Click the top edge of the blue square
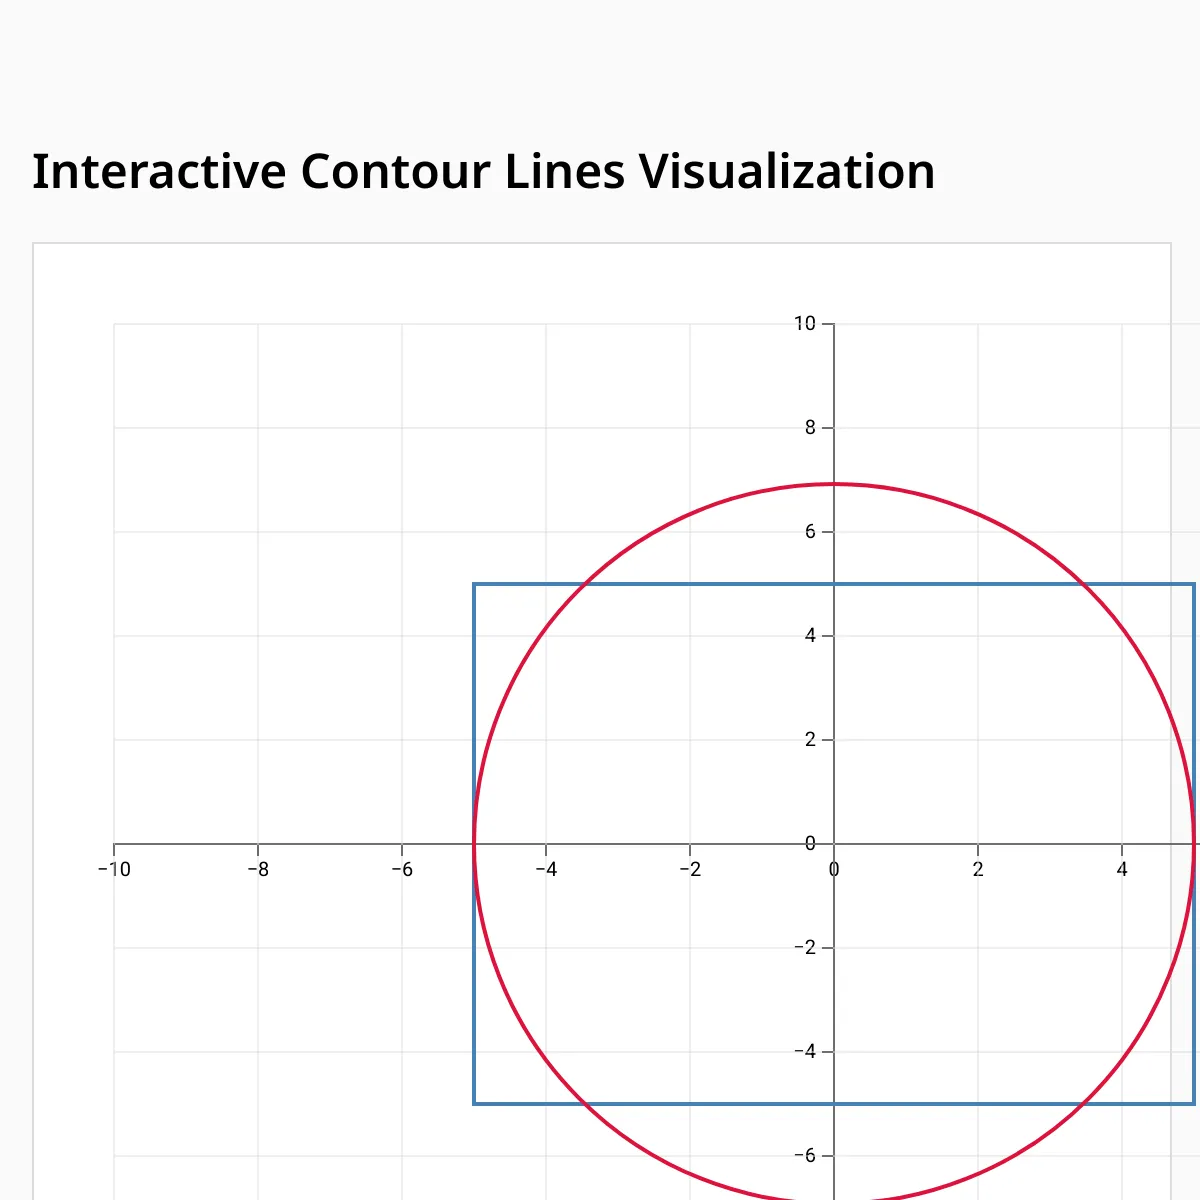 (700, 584)
